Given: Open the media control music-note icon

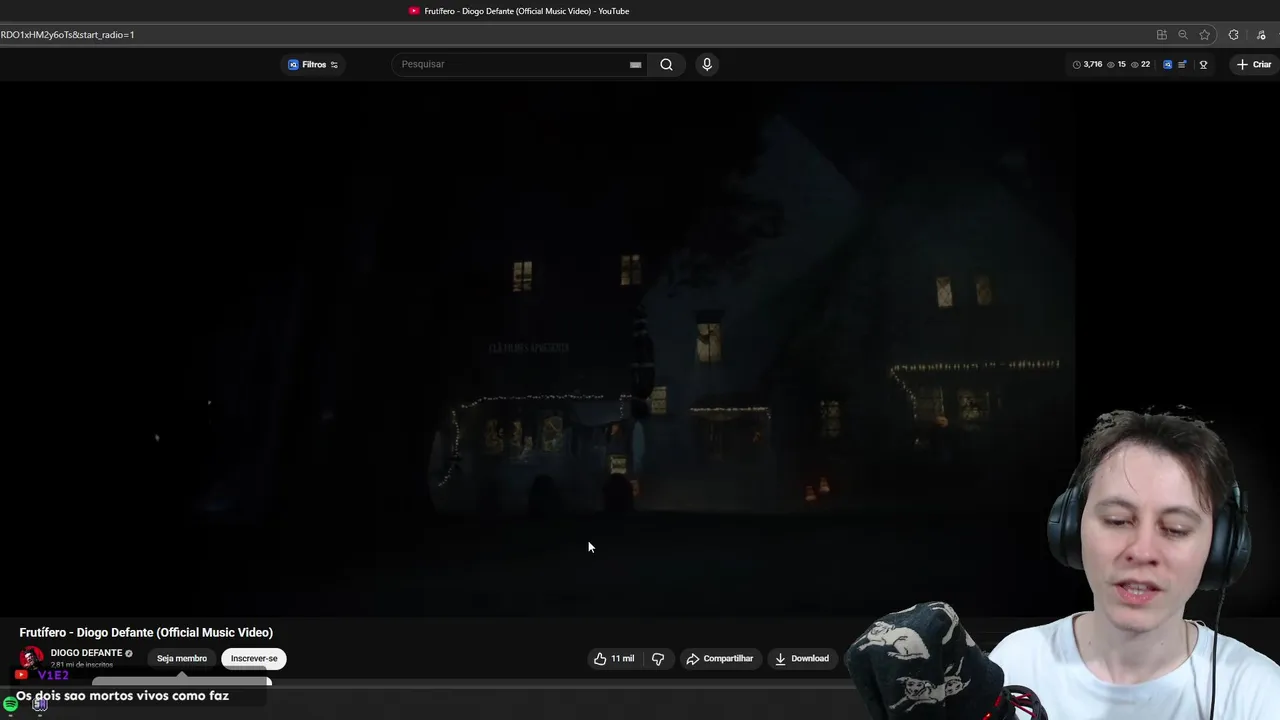Looking at the screenshot, I should 1261,34.
